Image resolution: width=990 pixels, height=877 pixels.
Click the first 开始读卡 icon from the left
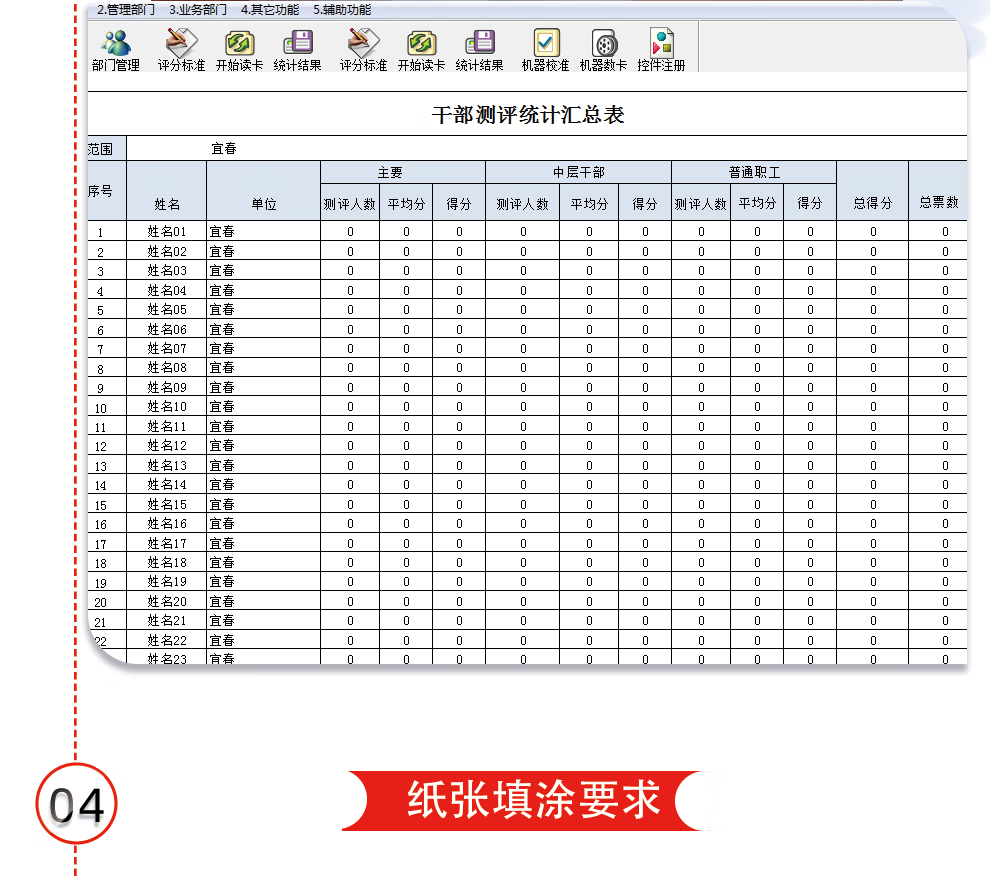click(239, 45)
